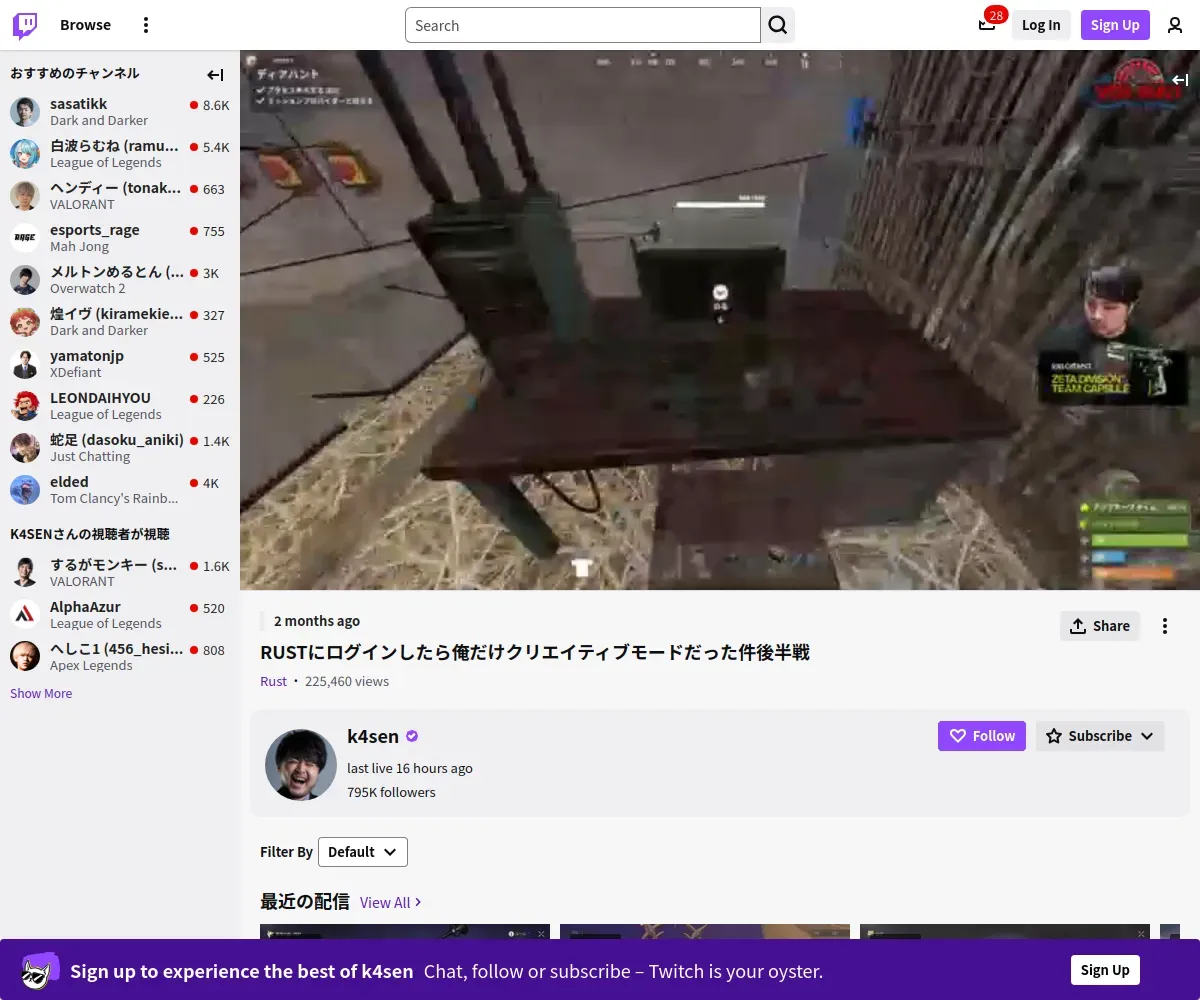Click the video player area
This screenshot has width=1200, height=1000.
click(720, 320)
